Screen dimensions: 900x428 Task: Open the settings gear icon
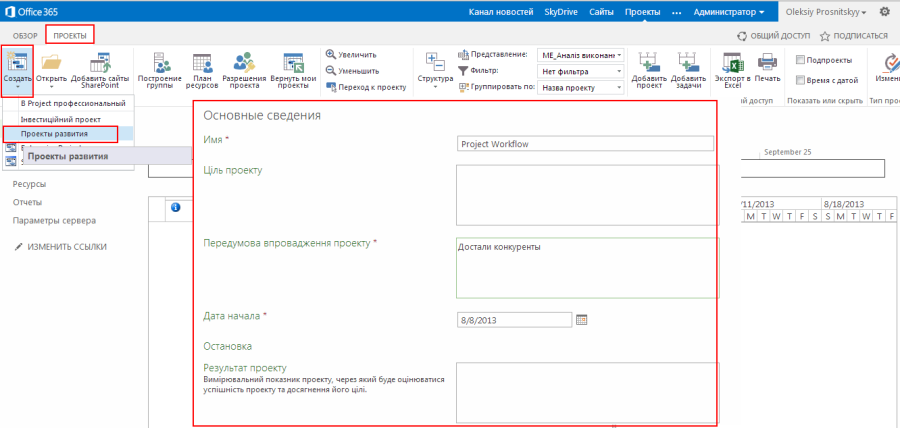885,11
